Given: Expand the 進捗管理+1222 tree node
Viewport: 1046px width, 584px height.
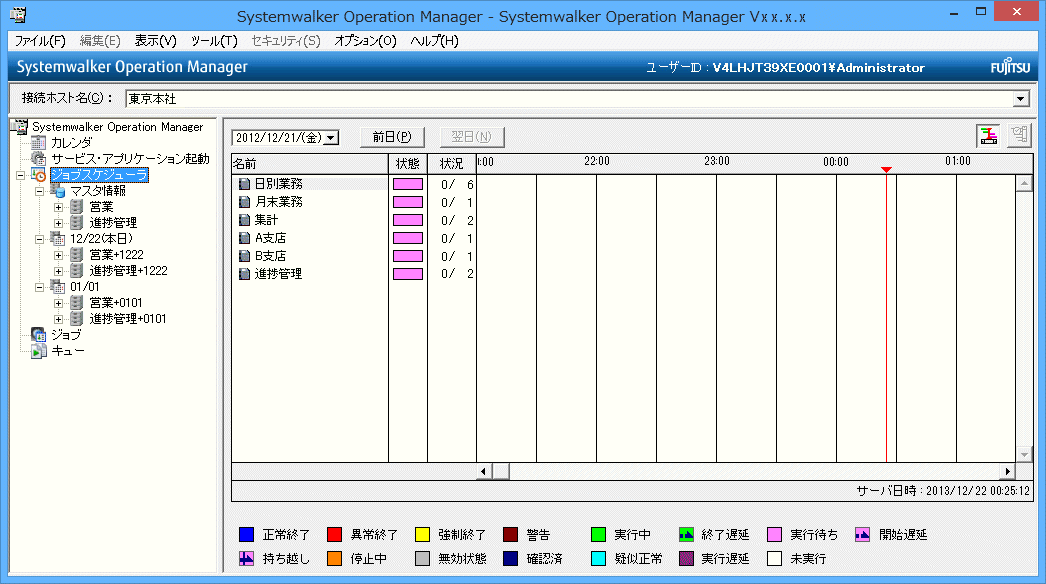Looking at the screenshot, I should [x=59, y=272].
